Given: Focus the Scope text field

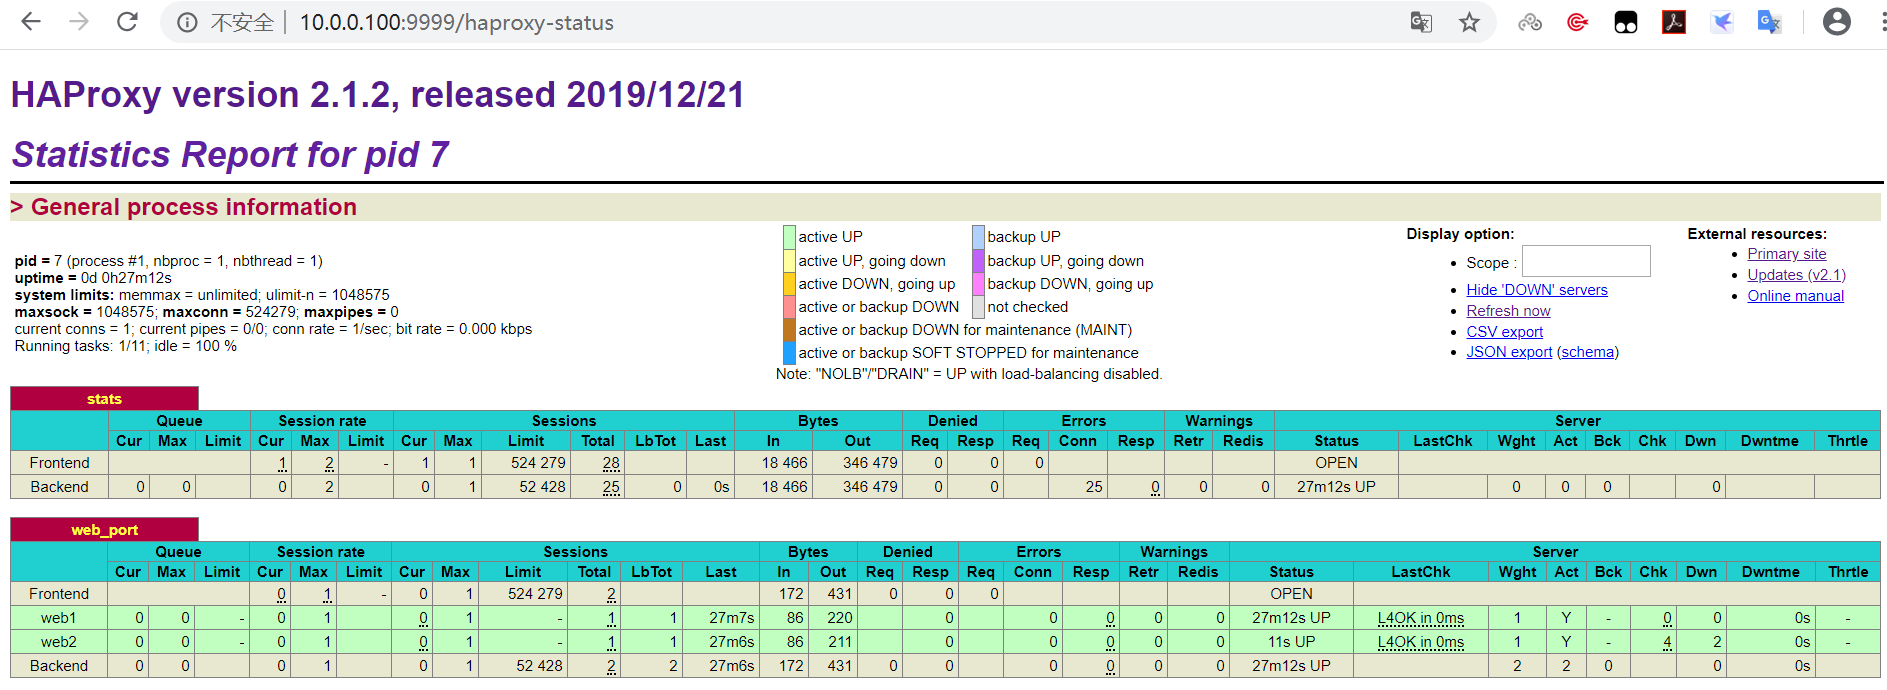Looking at the screenshot, I should (x=1586, y=261).
